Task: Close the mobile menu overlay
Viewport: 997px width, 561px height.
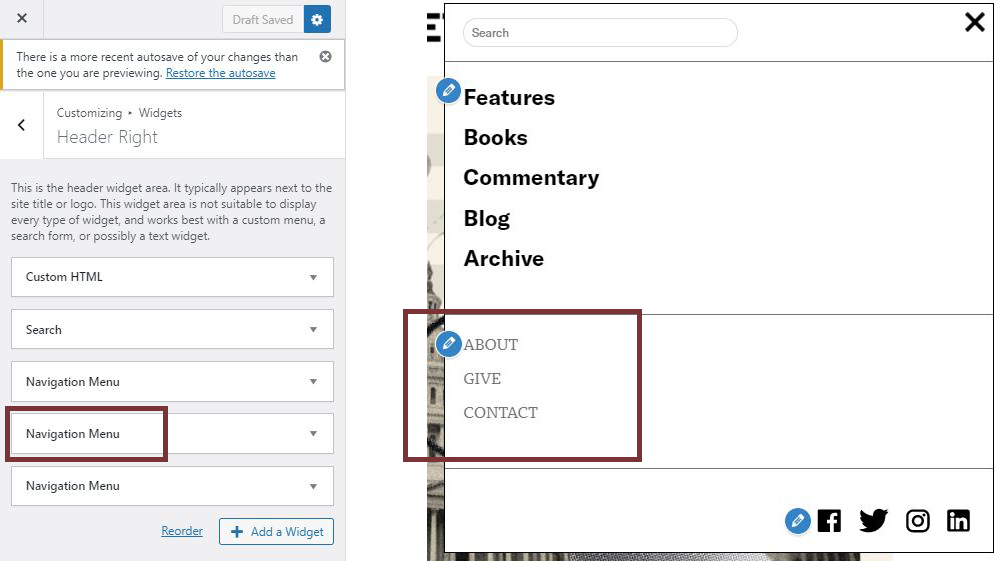Action: point(974,22)
